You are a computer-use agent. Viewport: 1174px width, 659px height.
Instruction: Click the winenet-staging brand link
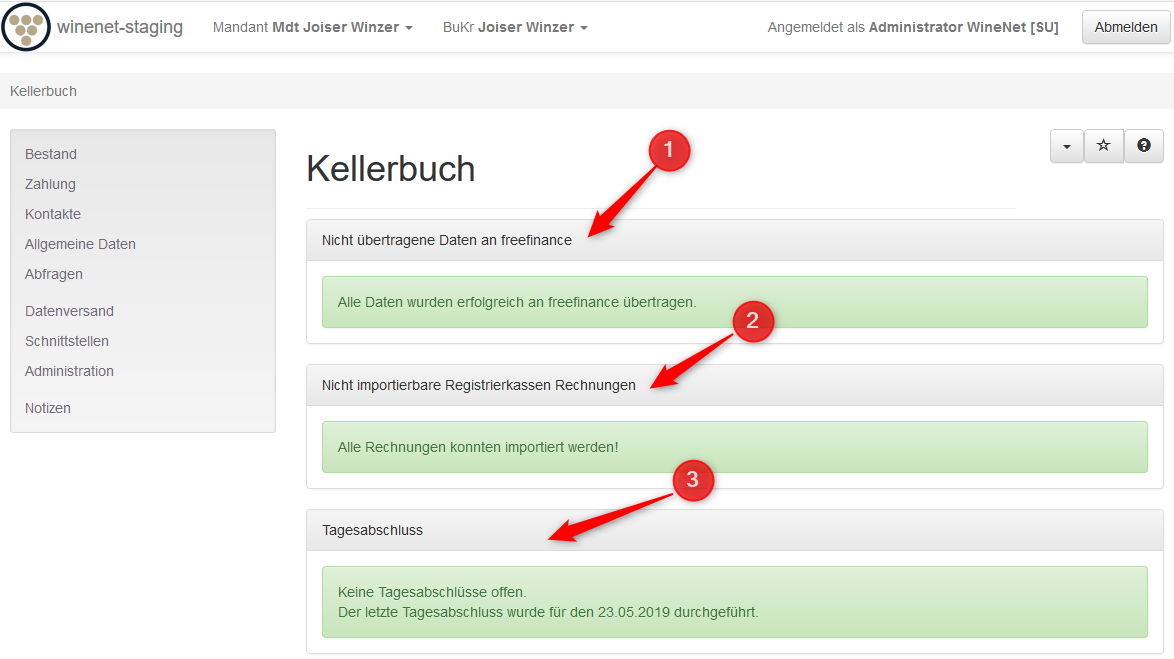coord(120,27)
